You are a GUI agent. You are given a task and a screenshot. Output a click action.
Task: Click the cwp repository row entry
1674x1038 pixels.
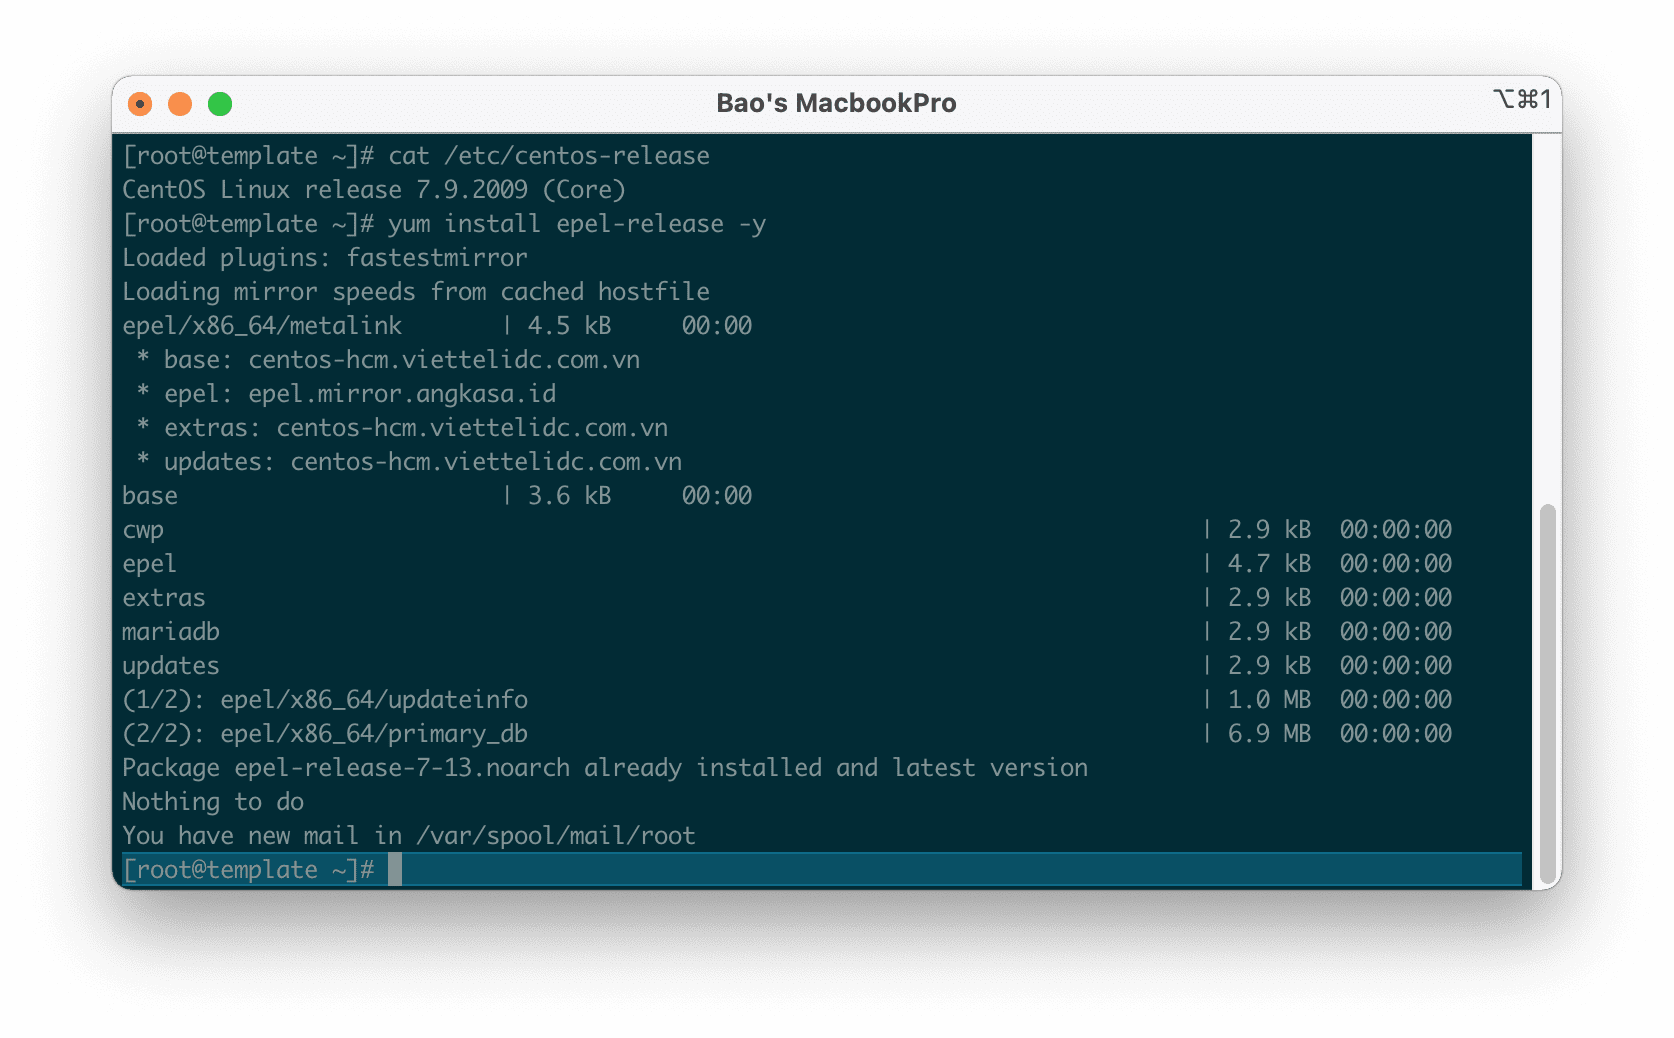(x=145, y=529)
